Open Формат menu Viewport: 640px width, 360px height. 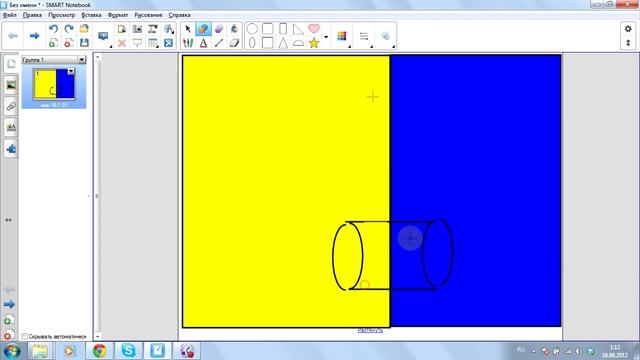click(x=118, y=15)
